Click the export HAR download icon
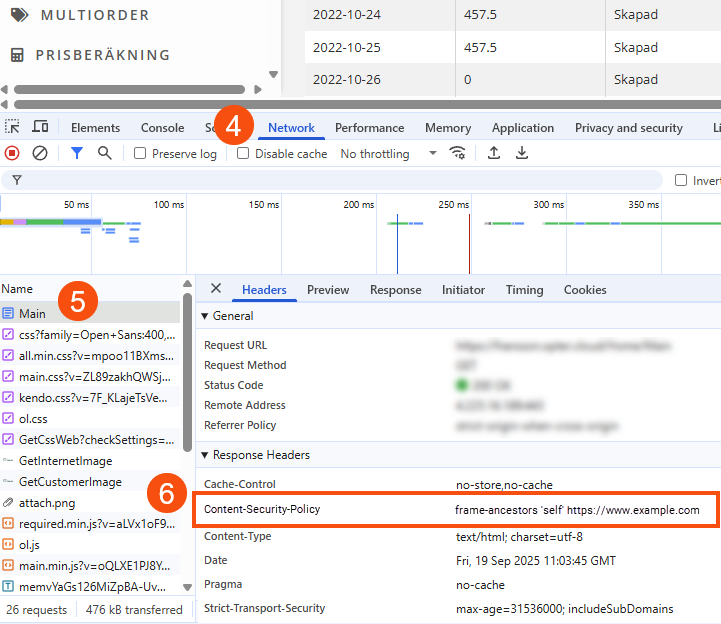Image resolution: width=721 pixels, height=624 pixels. [x=521, y=153]
